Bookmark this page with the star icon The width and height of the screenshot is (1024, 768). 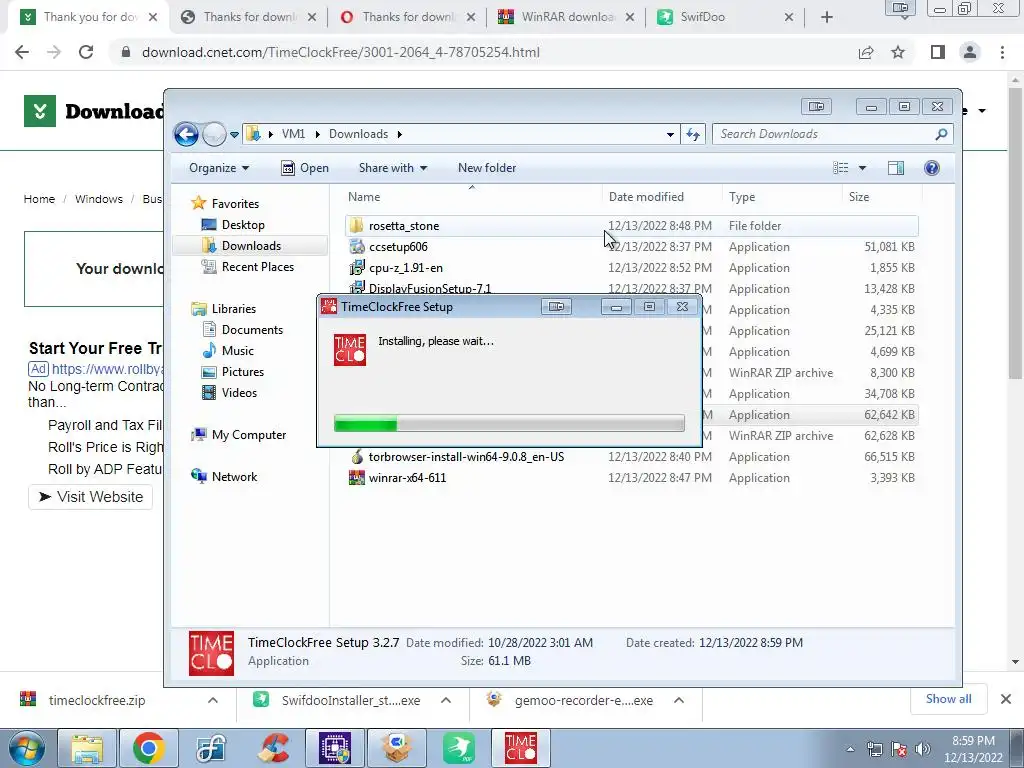click(x=898, y=52)
